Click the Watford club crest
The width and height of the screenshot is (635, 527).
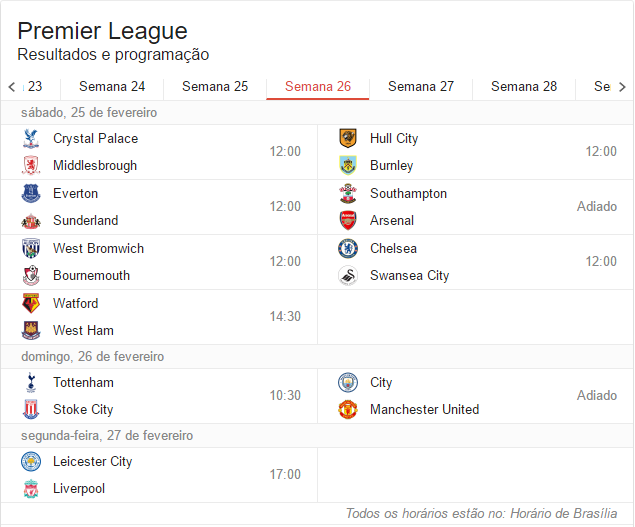coord(31,304)
